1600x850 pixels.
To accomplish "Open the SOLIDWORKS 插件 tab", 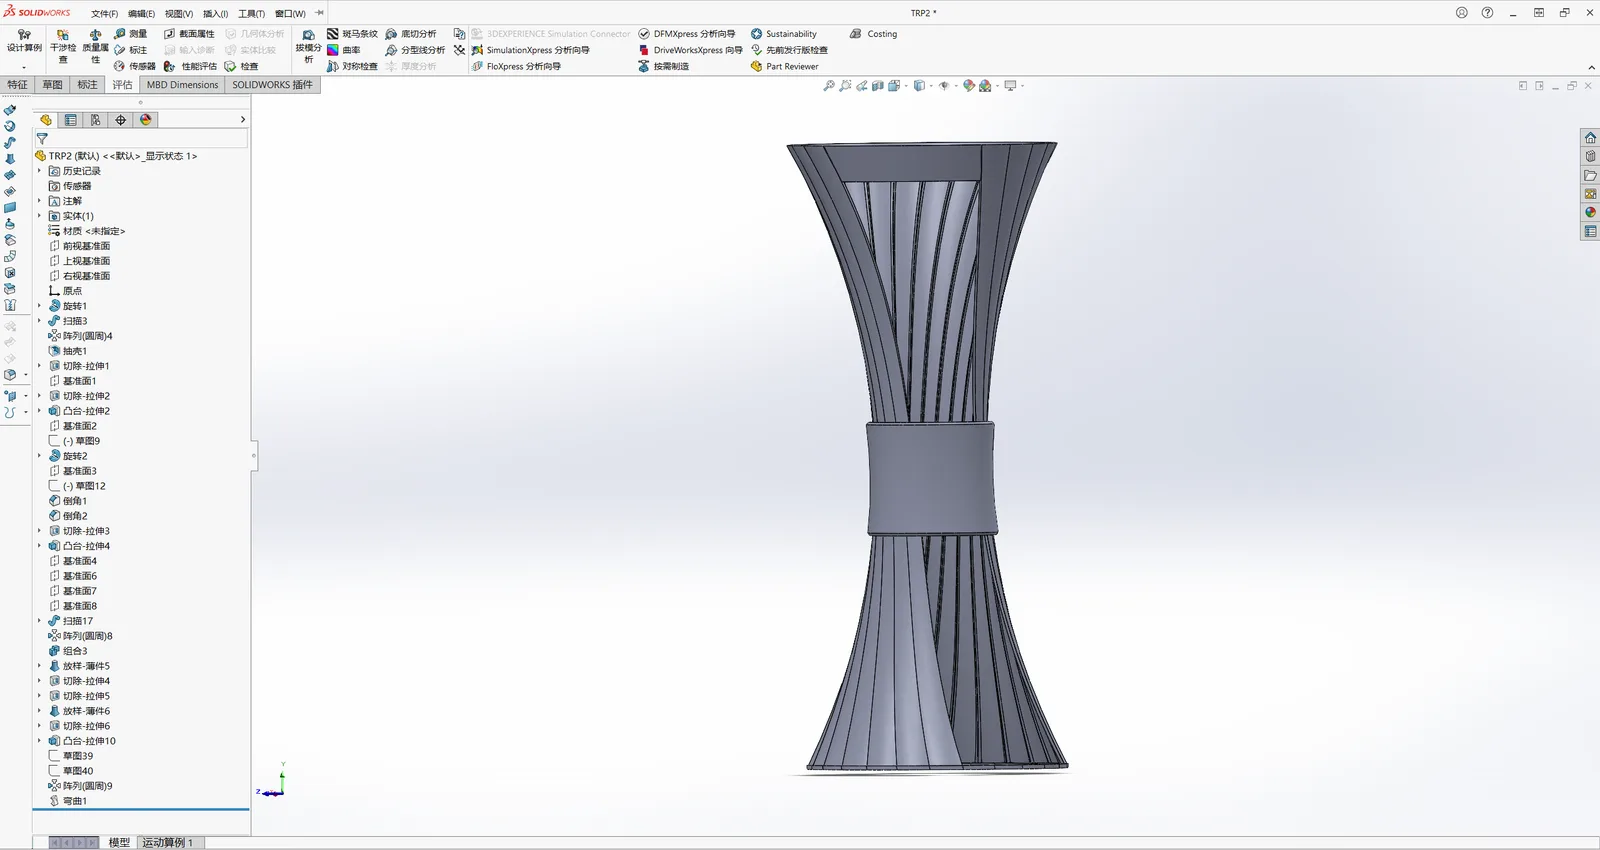I will 272,85.
